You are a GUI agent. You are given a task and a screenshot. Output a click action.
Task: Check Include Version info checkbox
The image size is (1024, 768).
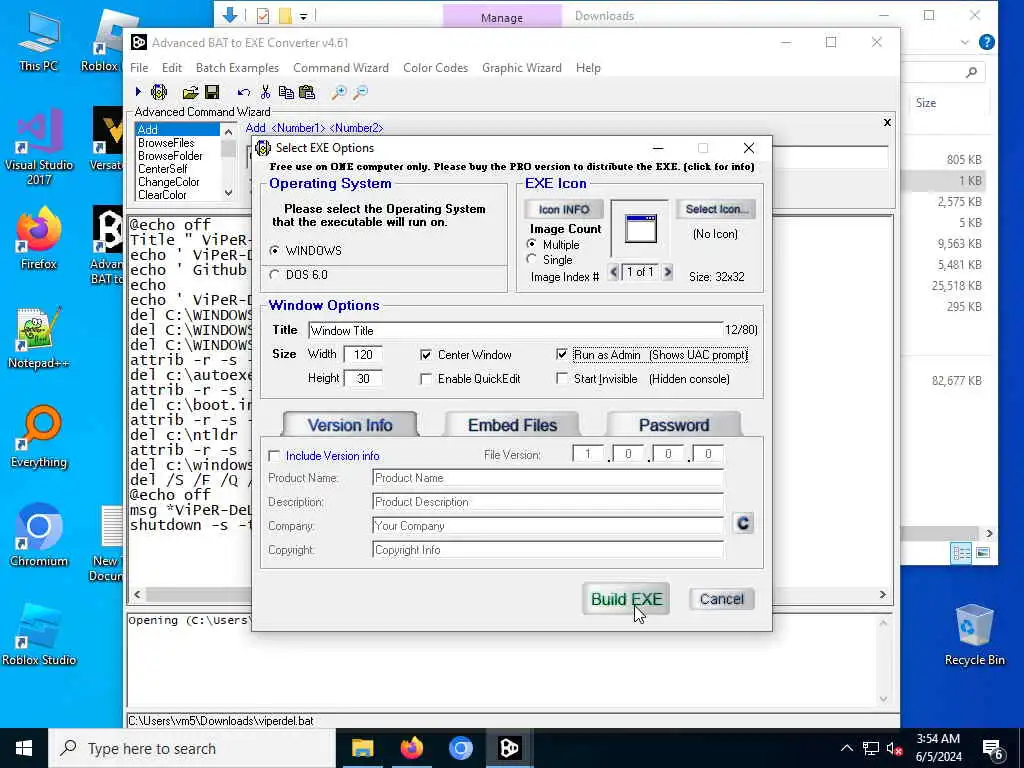point(274,456)
